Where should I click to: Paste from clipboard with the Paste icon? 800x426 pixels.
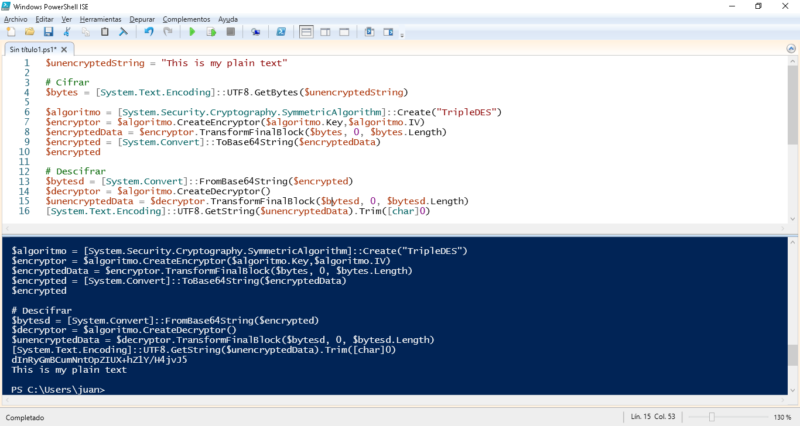(105, 32)
